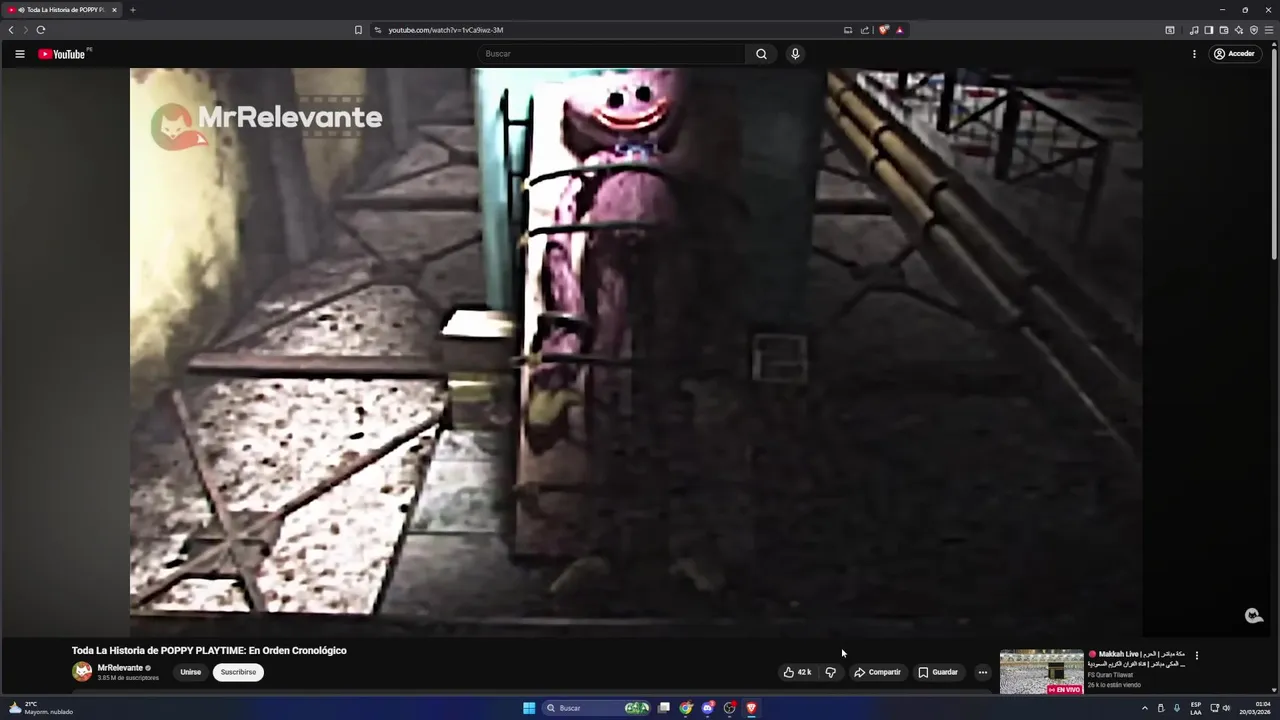Open the ESP LAA language indicator
The image size is (1280, 720).
coord(1196,708)
